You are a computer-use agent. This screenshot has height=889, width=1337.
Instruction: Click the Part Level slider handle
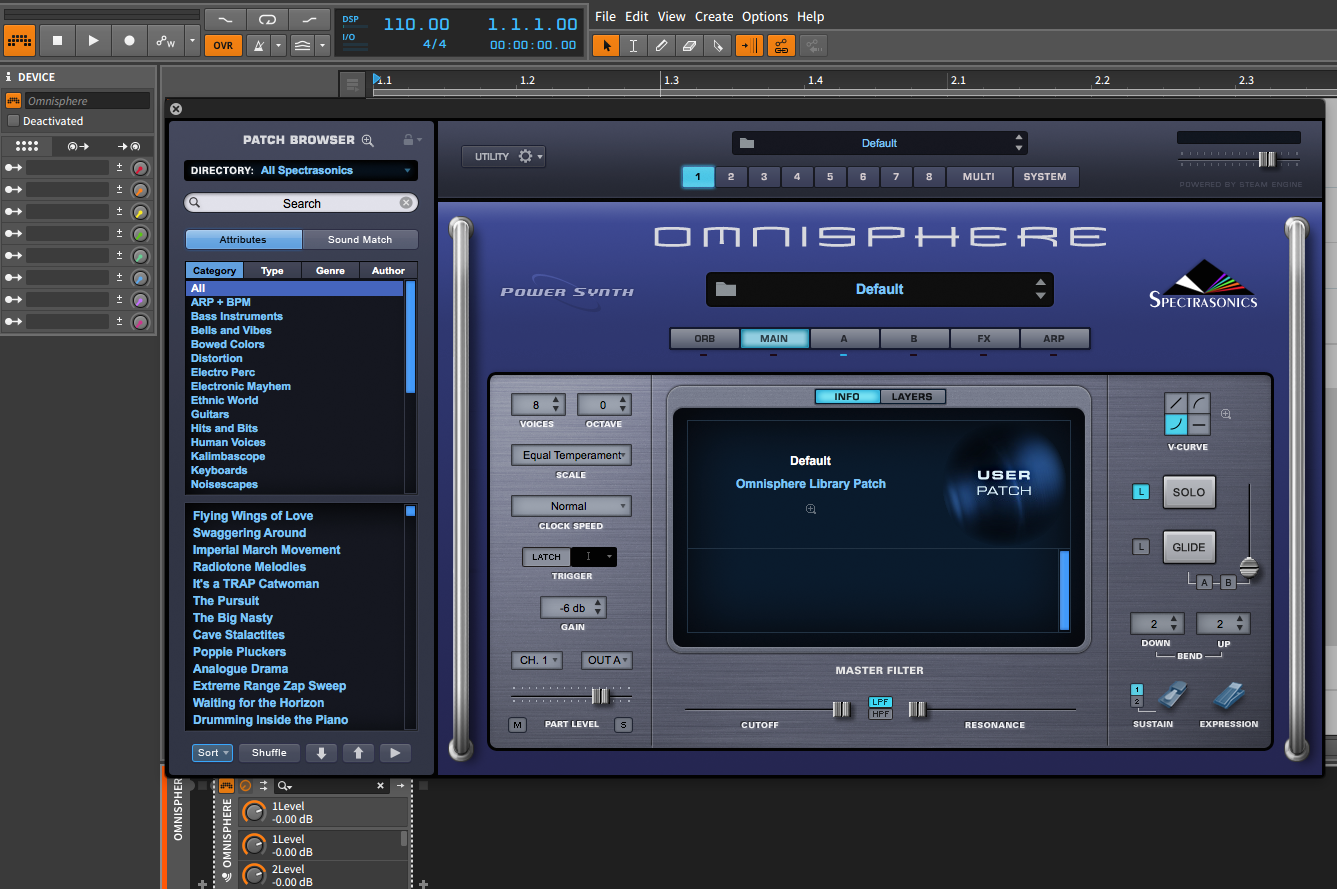600,696
